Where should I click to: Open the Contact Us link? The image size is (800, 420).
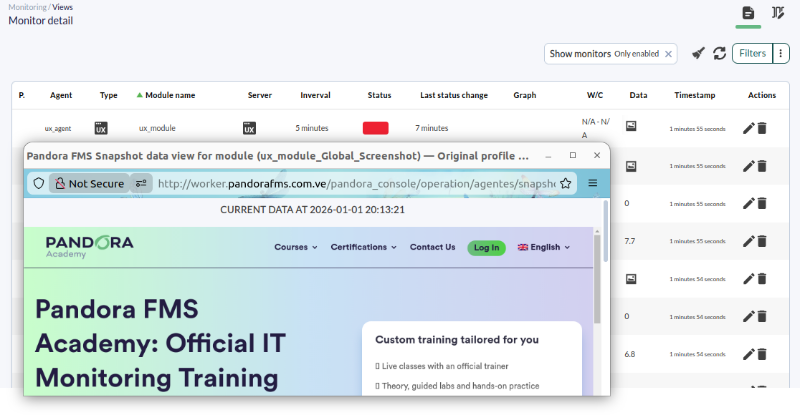click(433, 247)
